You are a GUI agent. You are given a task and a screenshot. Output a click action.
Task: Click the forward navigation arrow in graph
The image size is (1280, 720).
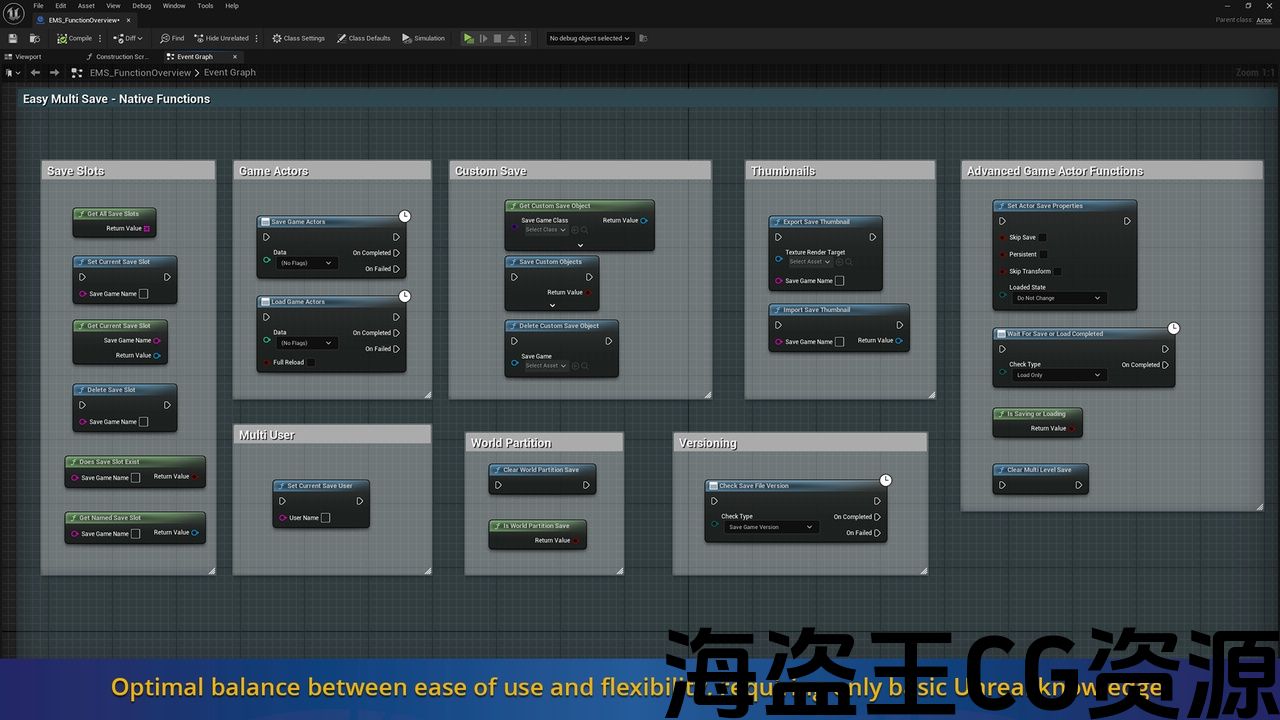click(55, 72)
